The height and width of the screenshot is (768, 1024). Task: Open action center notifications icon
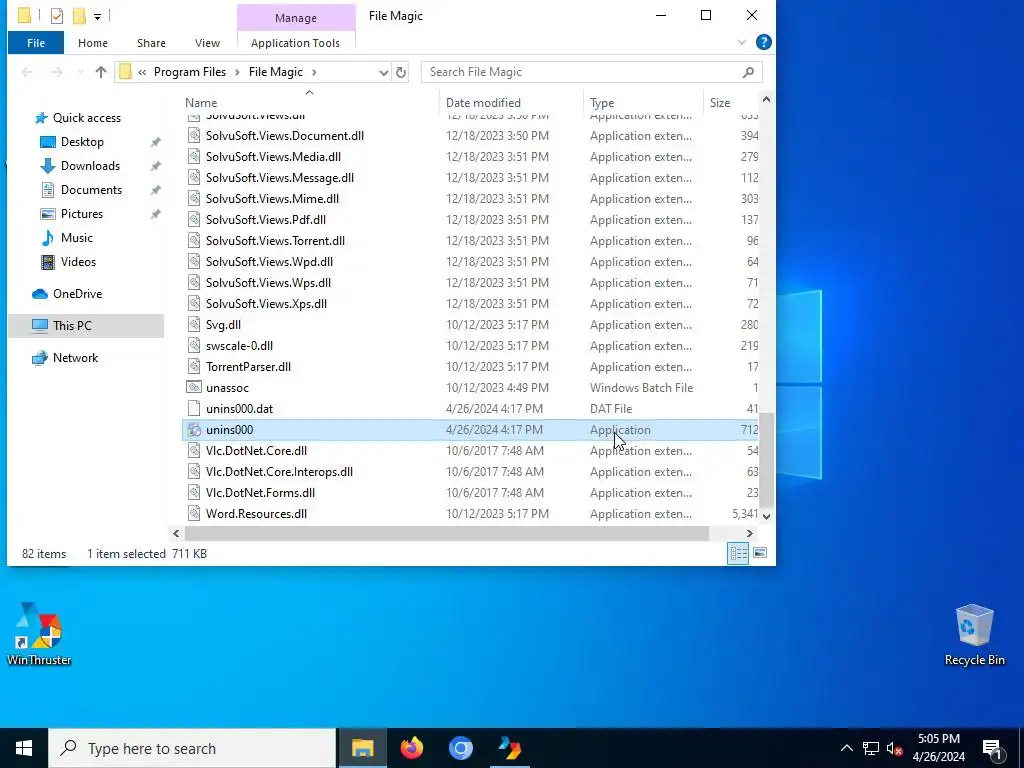[x=992, y=748]
